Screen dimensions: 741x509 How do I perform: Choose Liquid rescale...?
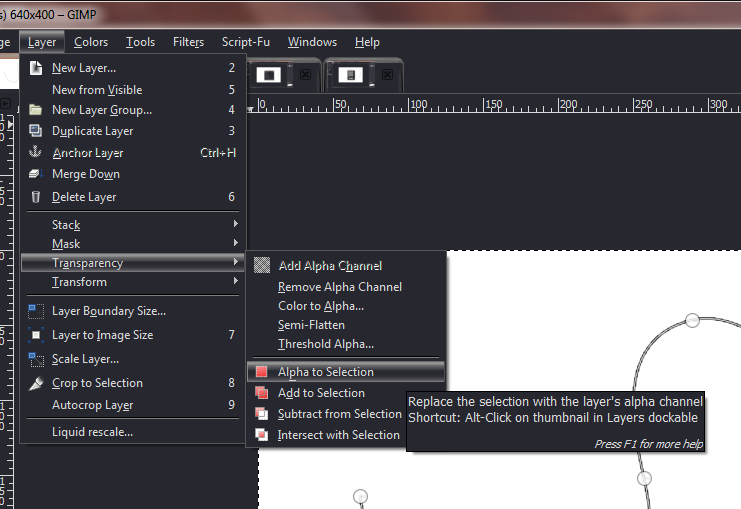click(133, 432)
